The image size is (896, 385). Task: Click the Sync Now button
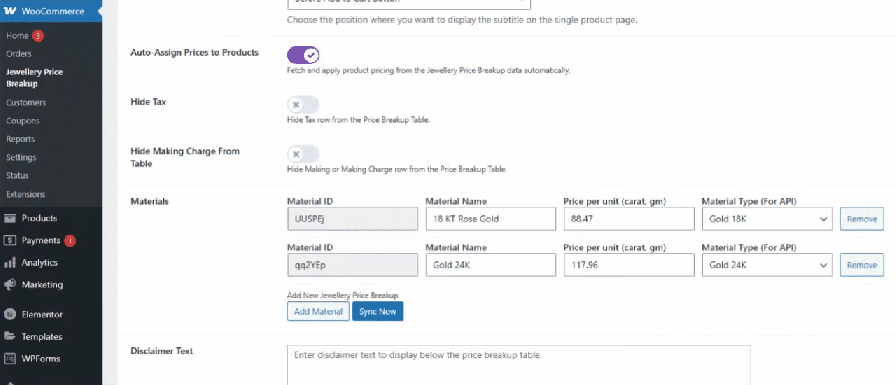tap(378, 311)
